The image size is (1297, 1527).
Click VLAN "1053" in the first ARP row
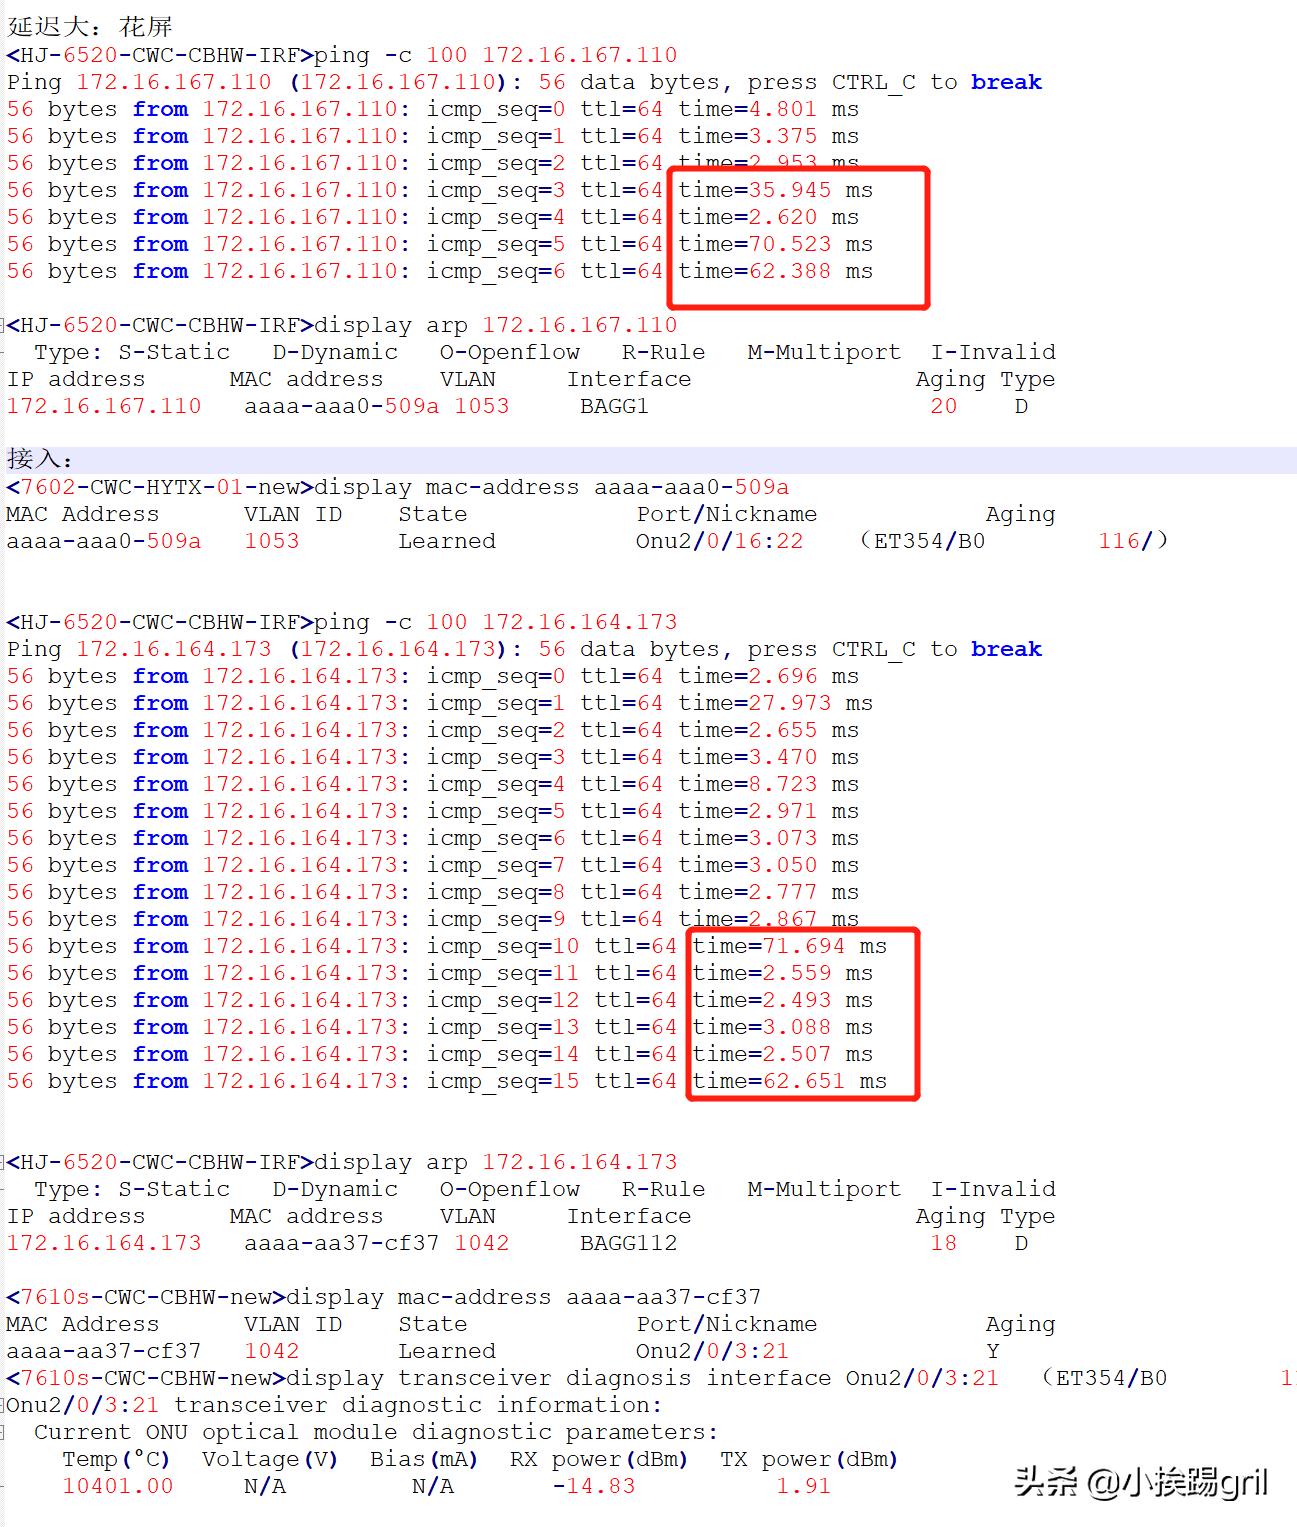[481, 406]
